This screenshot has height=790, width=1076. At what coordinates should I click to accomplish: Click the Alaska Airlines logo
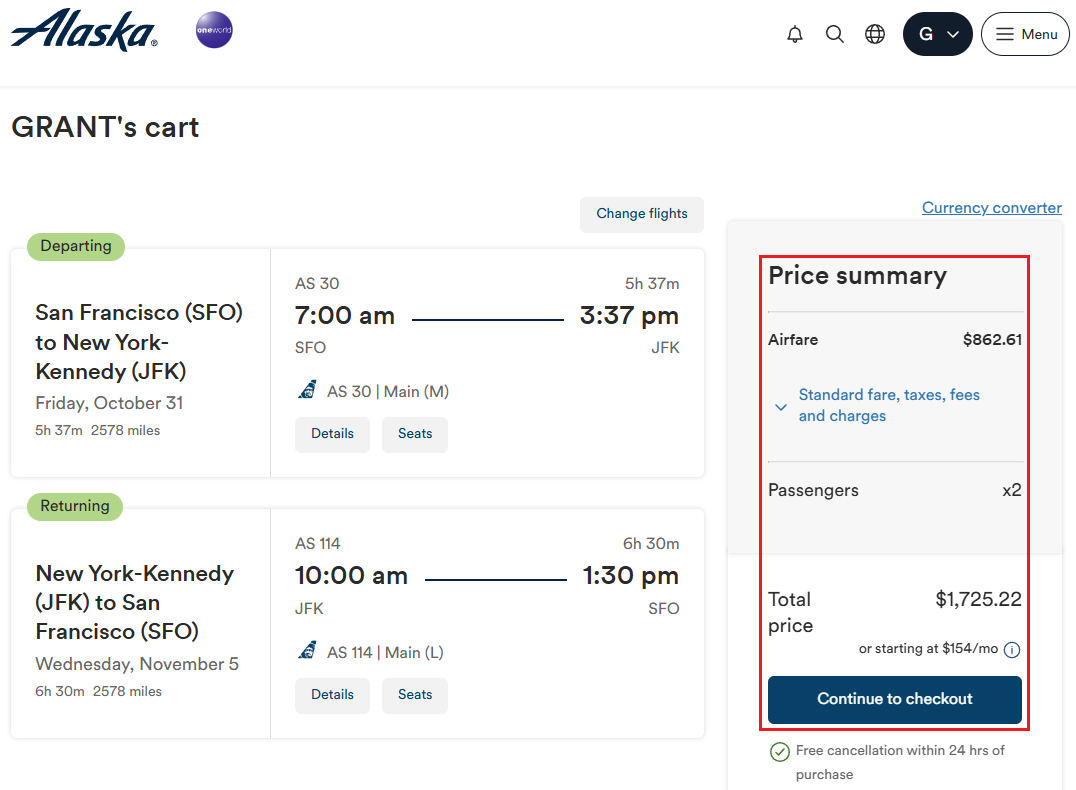pos(84,30)
